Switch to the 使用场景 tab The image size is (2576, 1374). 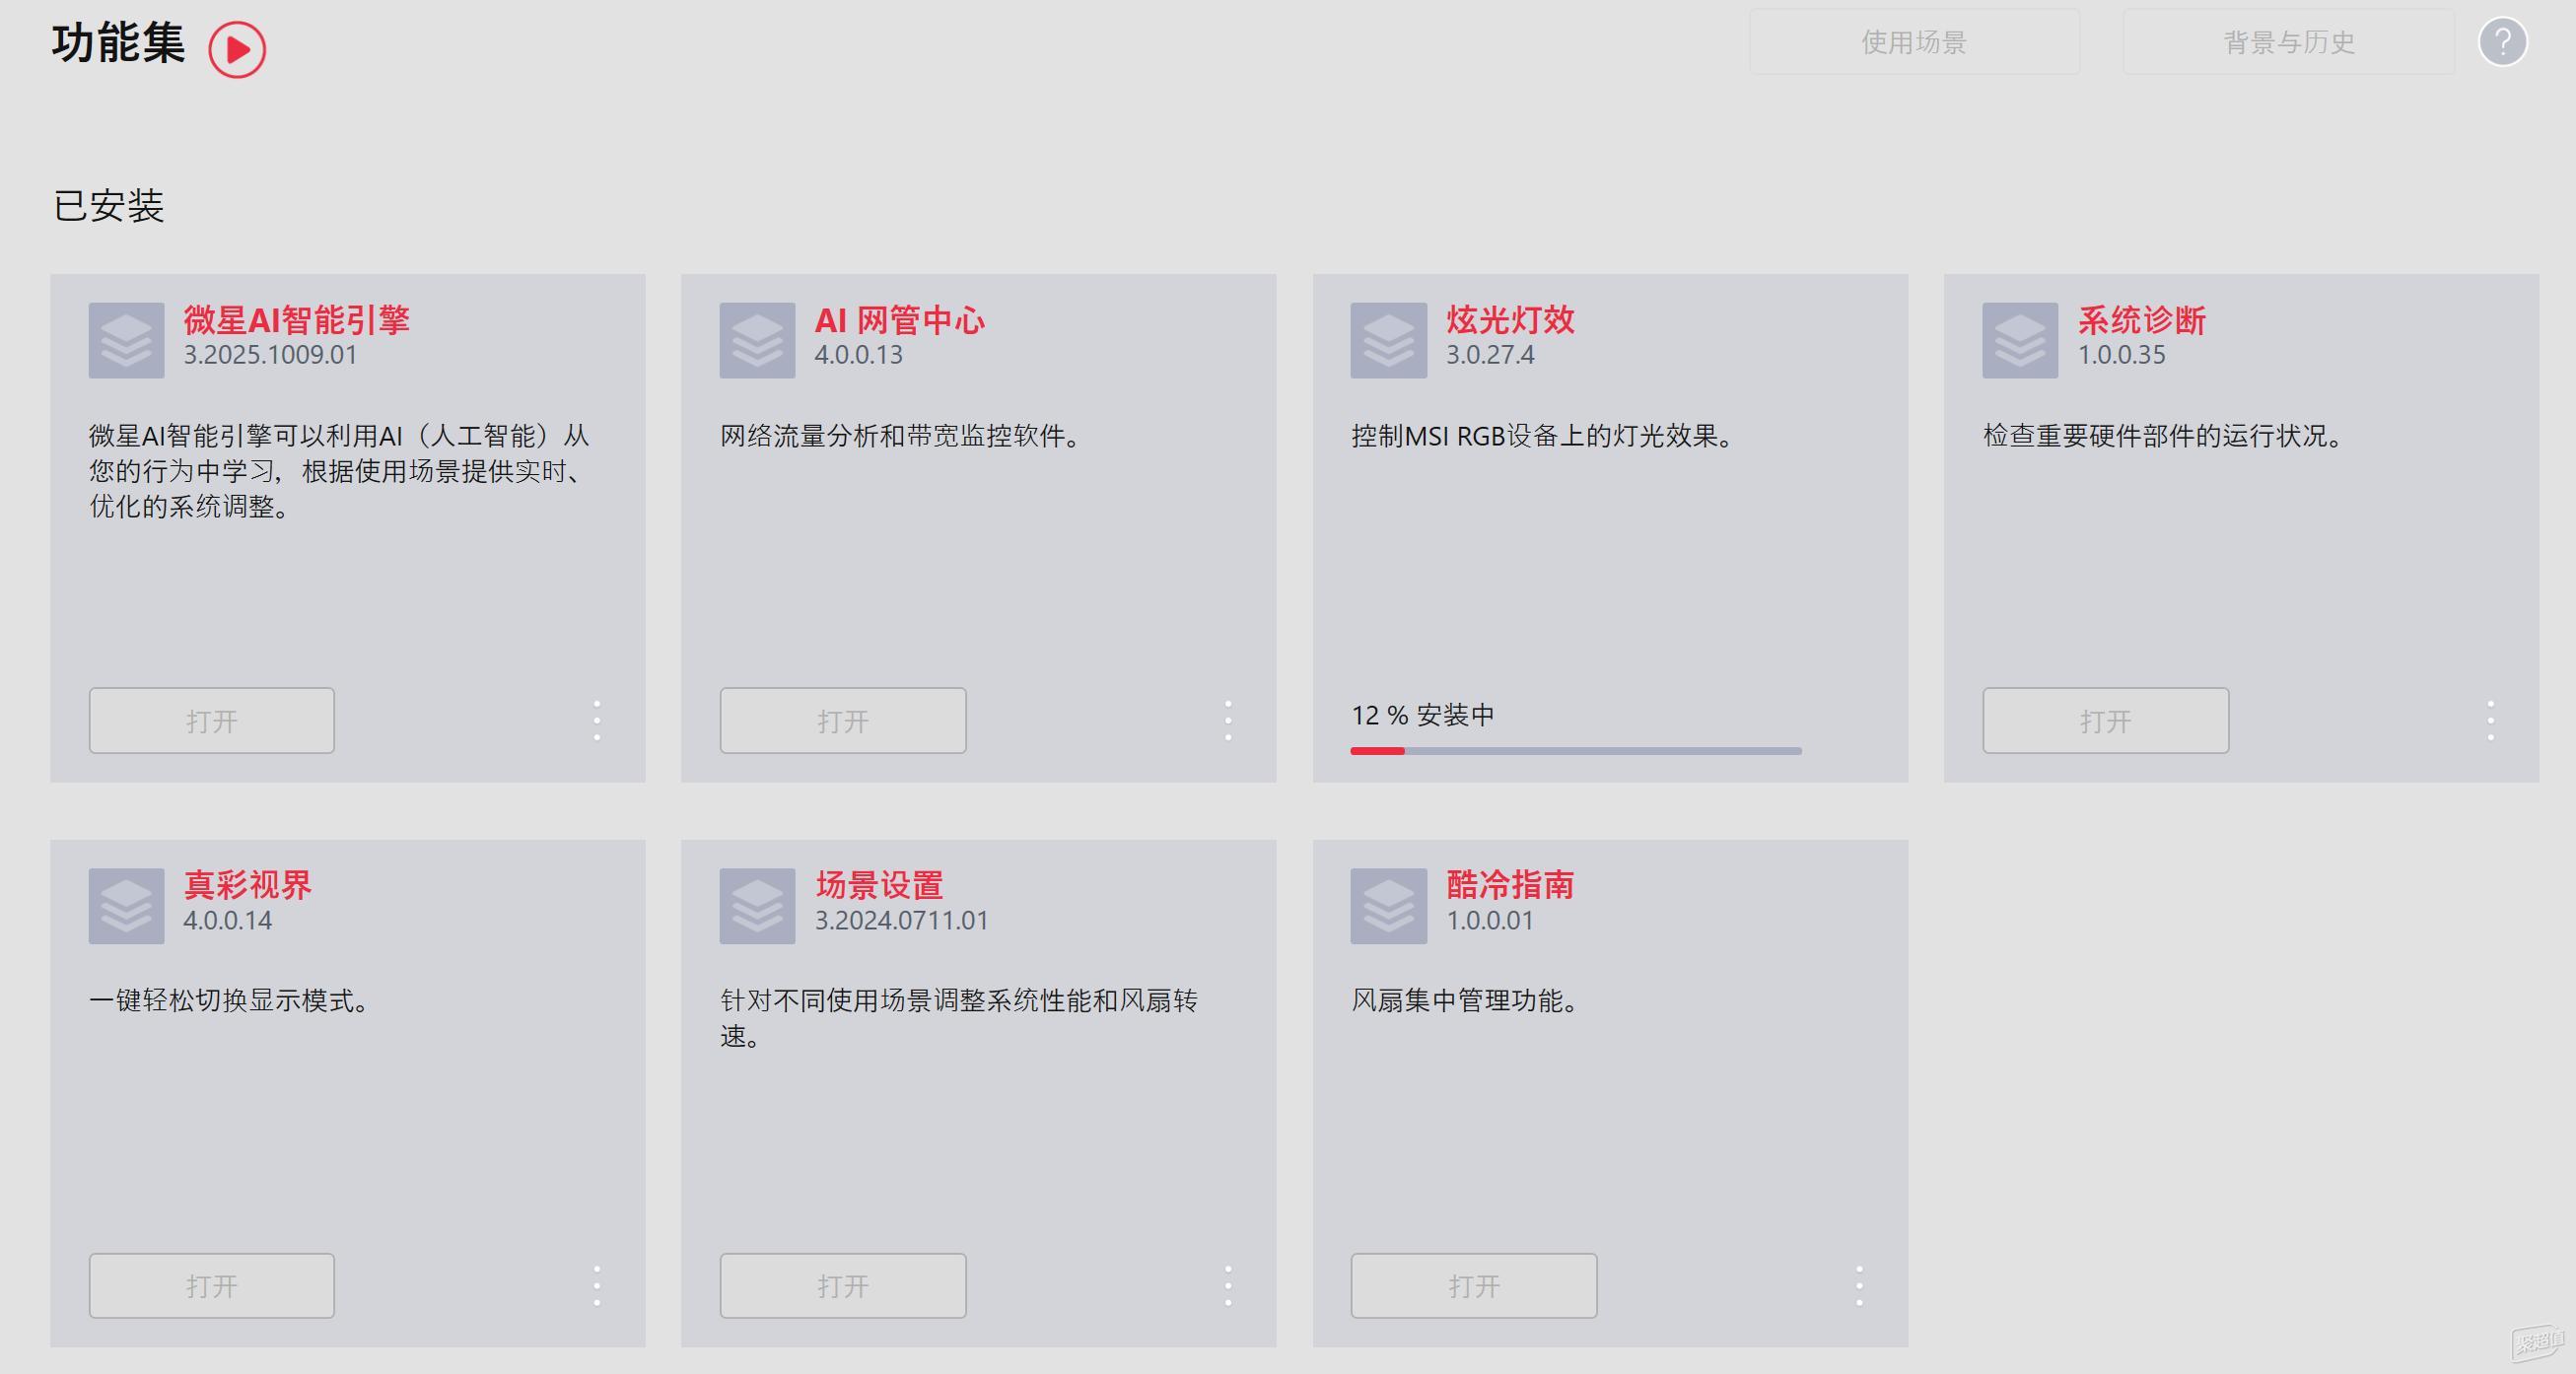(1913, 42)
